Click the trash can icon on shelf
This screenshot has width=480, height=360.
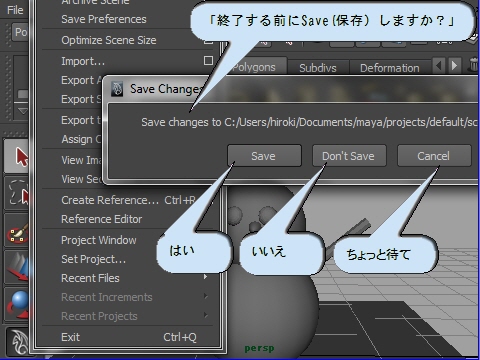click(x=473, y=64)
